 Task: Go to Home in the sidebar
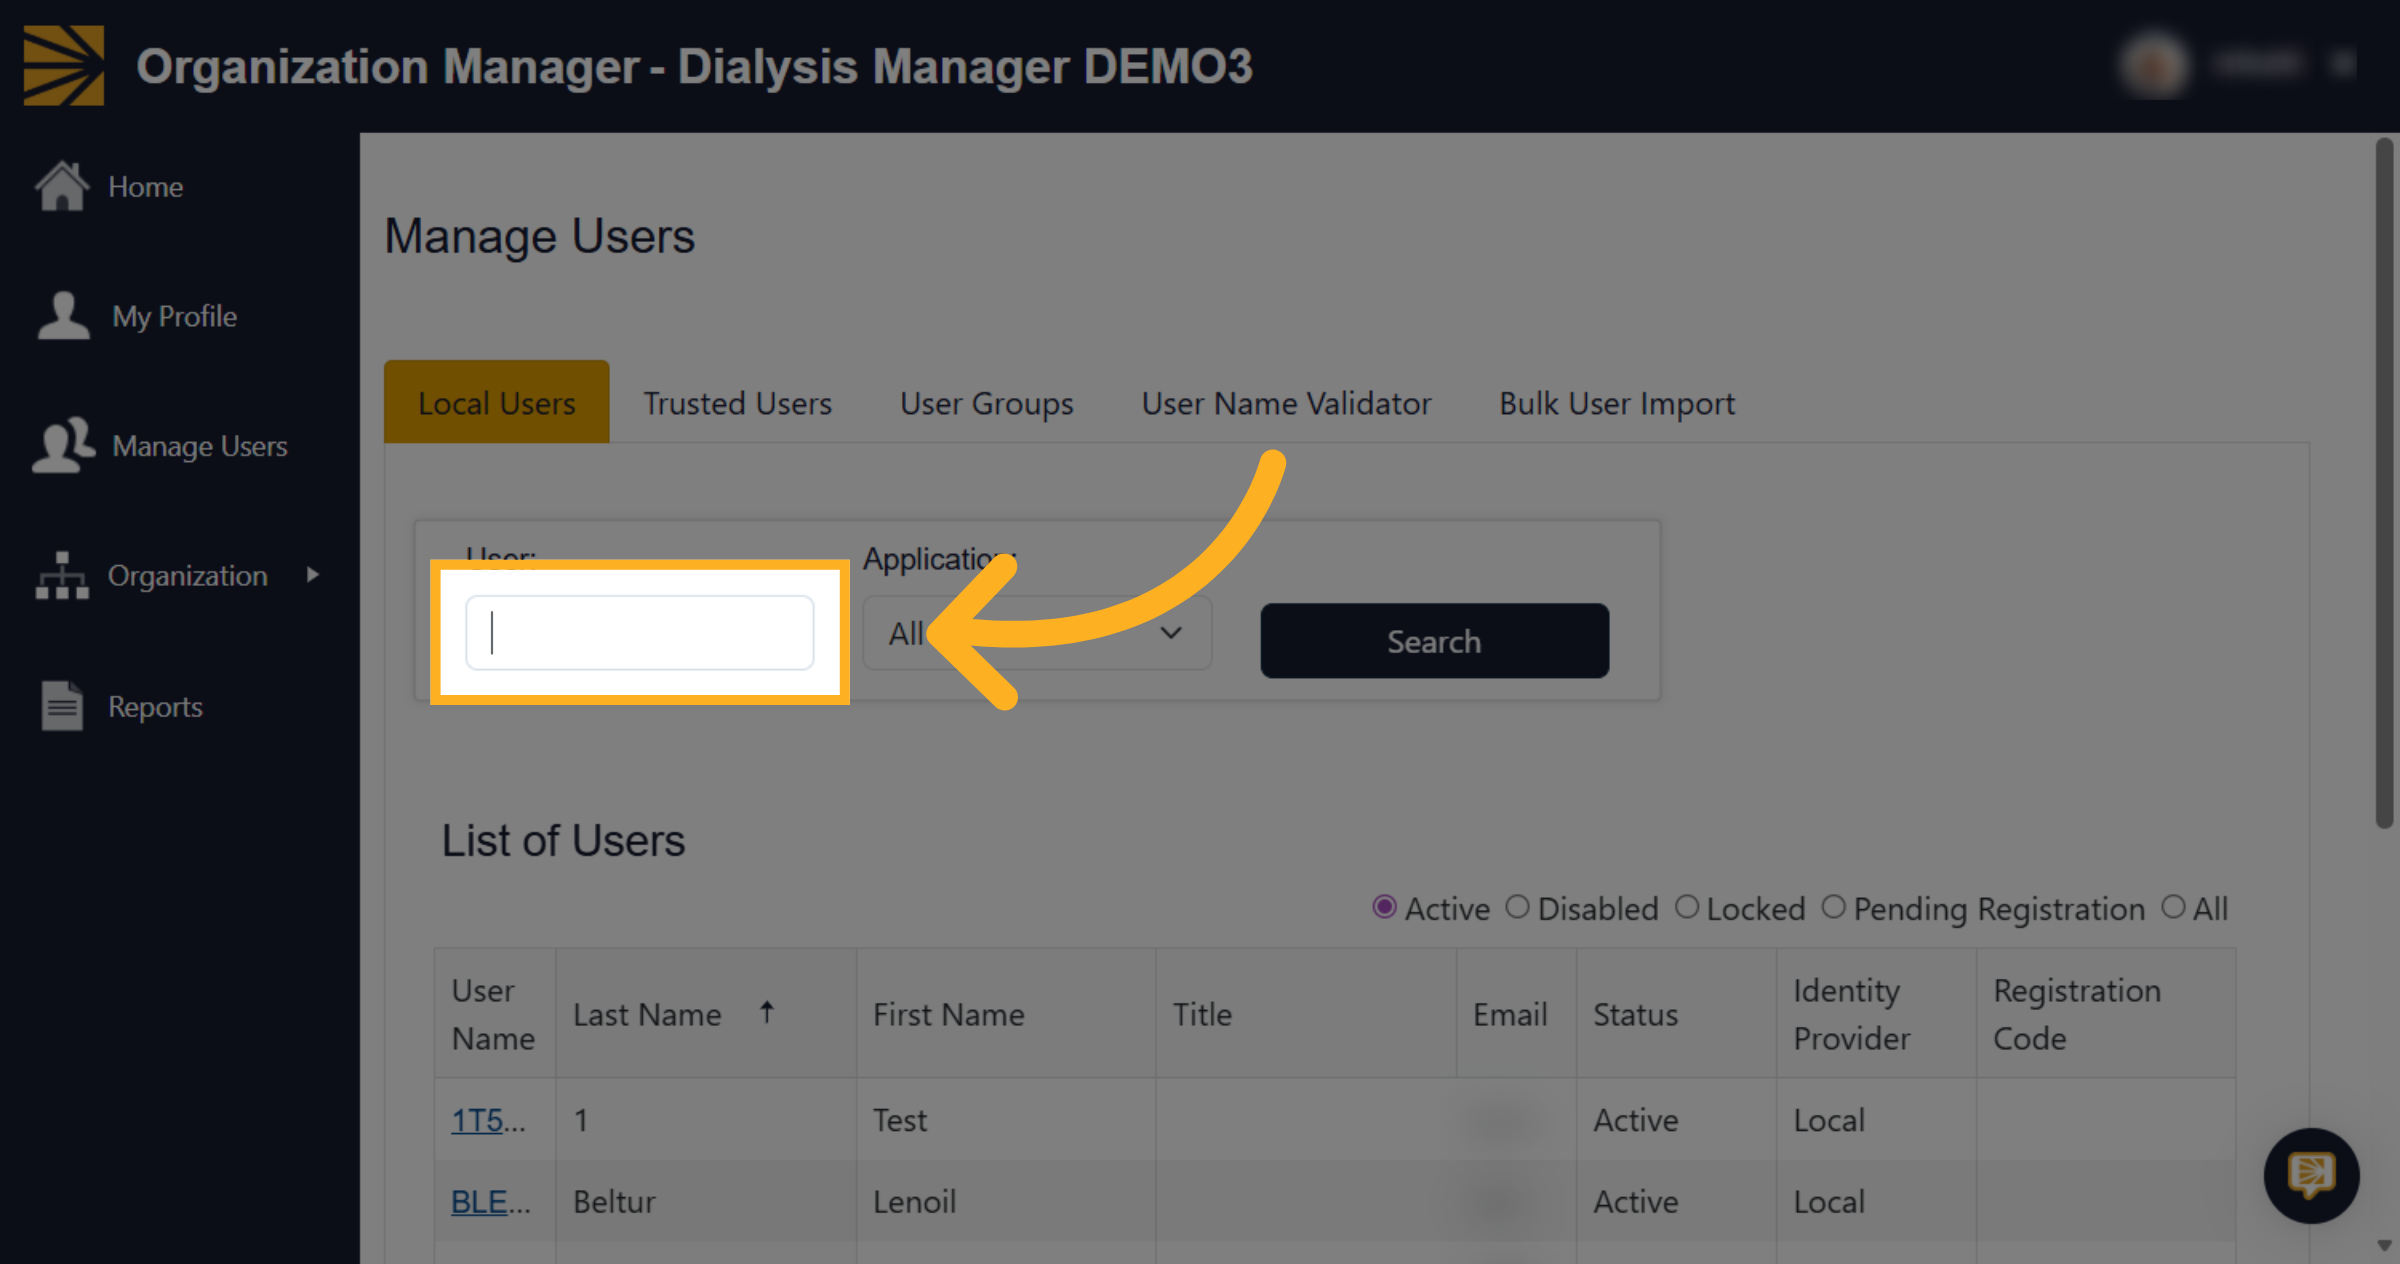(x=145, y=186)
